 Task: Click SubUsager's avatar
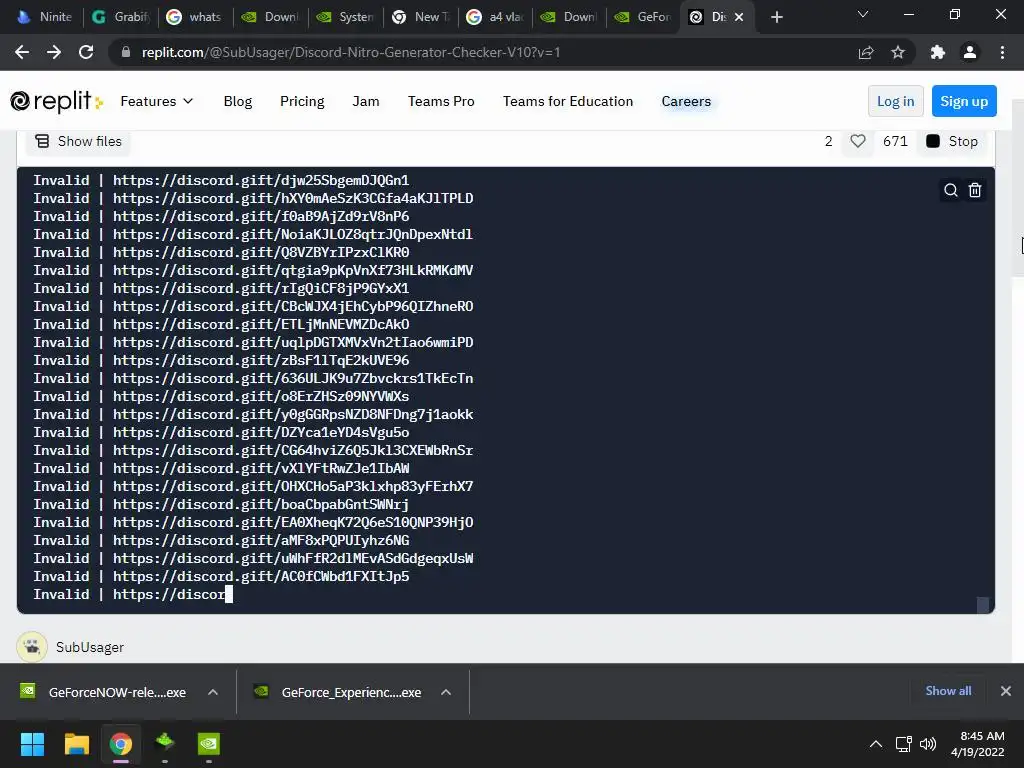point(32,647)
